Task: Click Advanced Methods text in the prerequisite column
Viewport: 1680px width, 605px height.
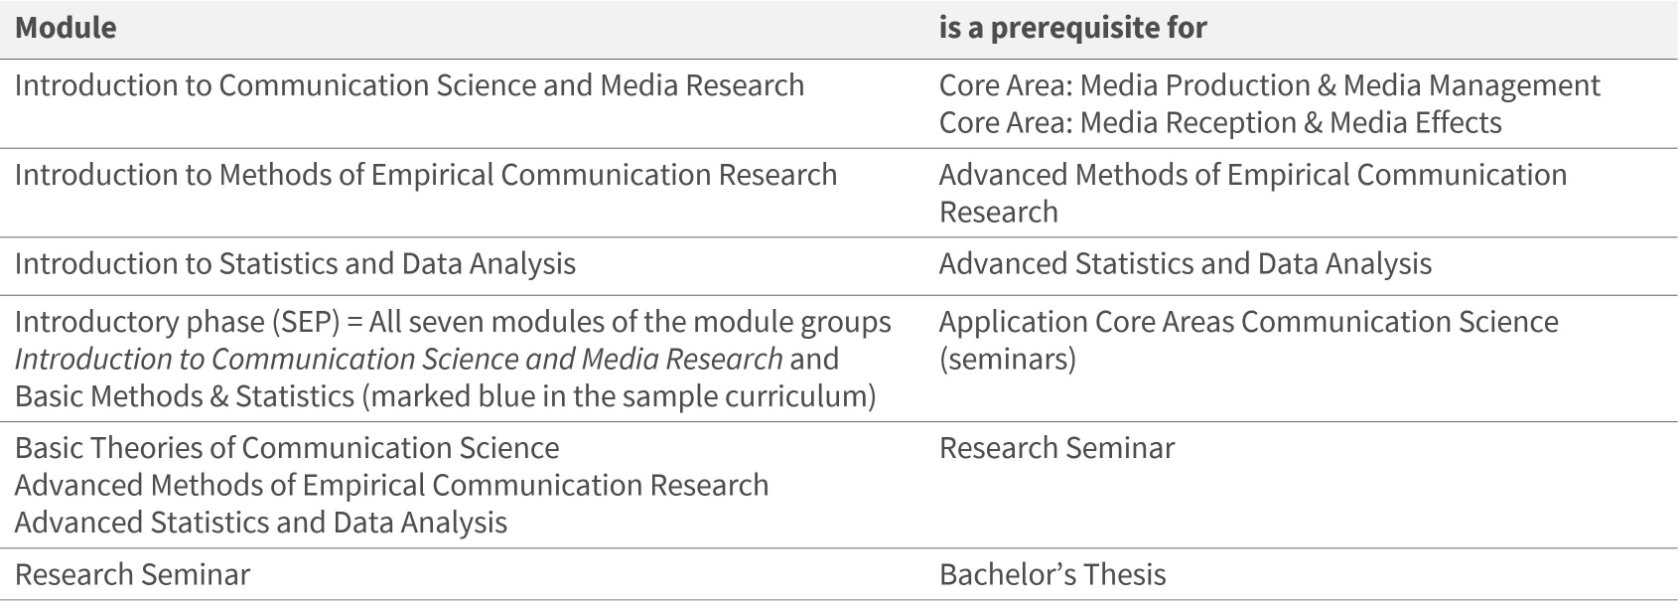Action: coord(1252,175)
